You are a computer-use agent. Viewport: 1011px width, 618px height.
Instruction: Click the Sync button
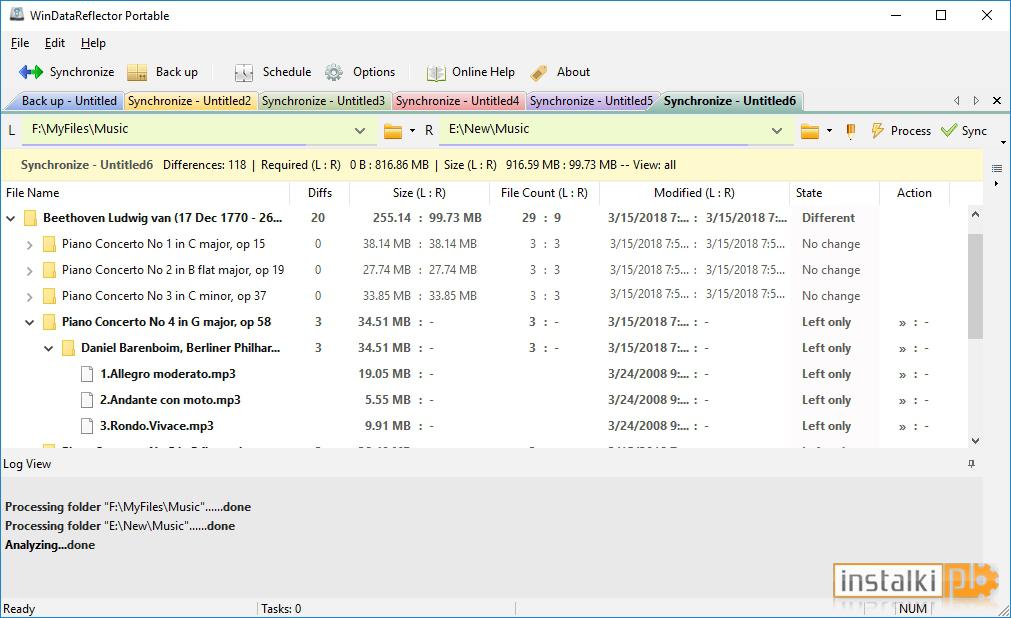(x=964, y=130)
